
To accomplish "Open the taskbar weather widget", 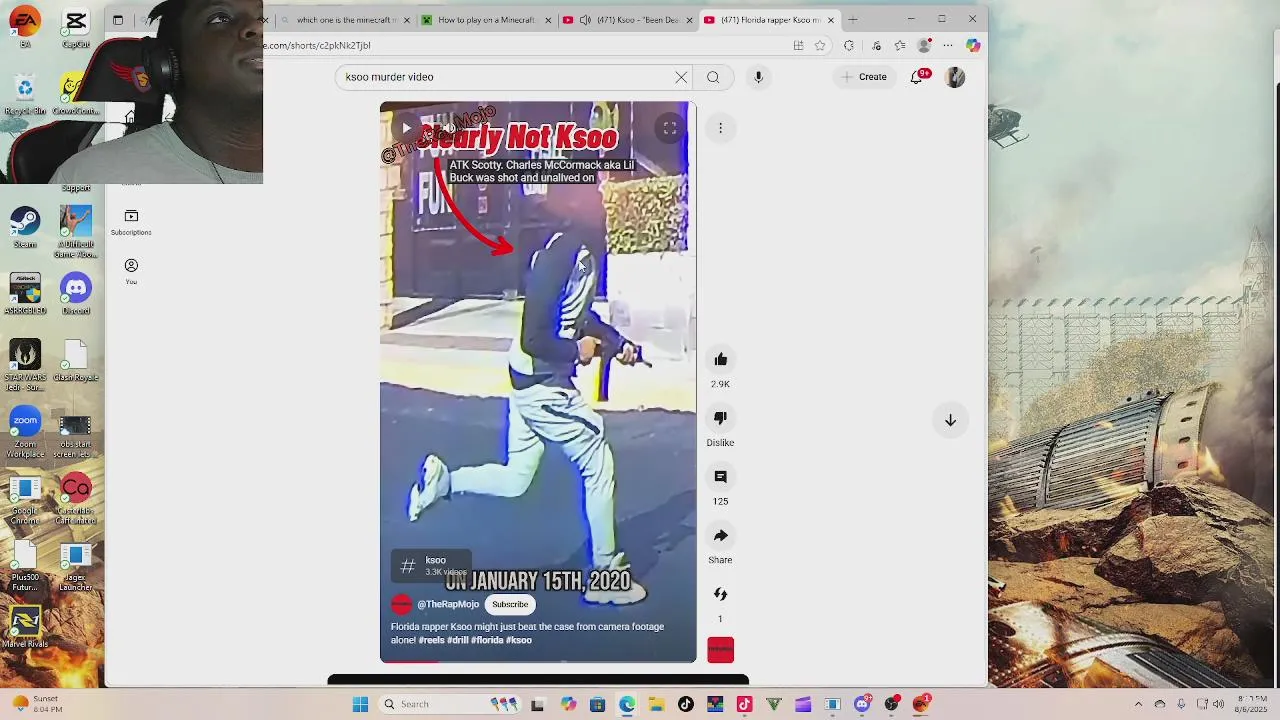I will click(38, 704).
